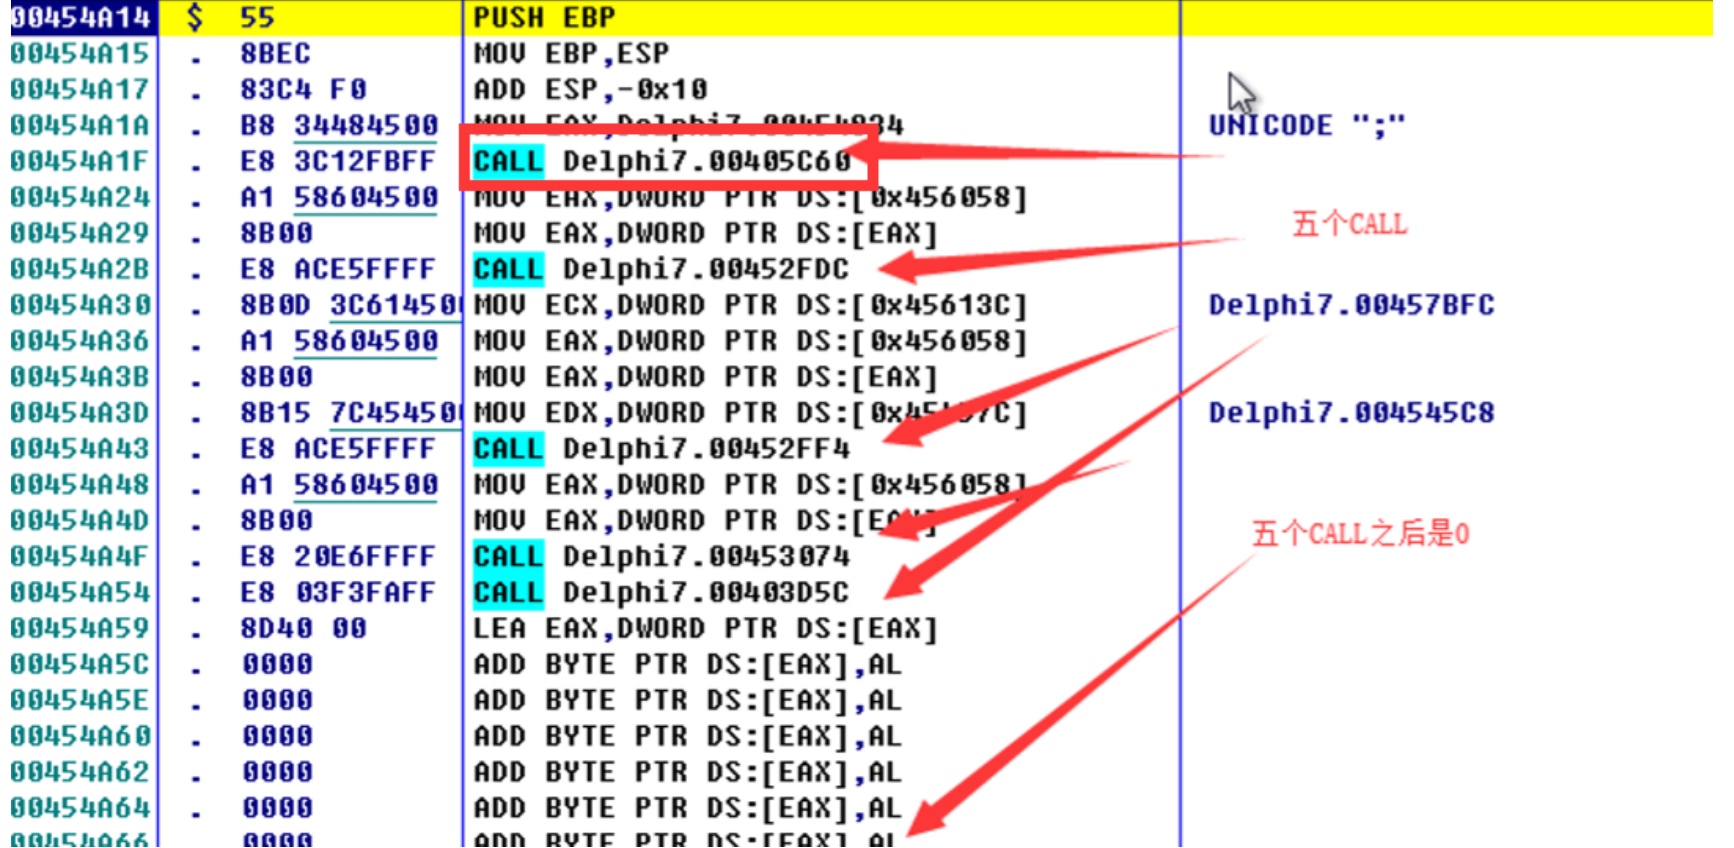Click the CALL Delphi7.00453074 instruction
1734x848 pixels.
click(660, 557)
